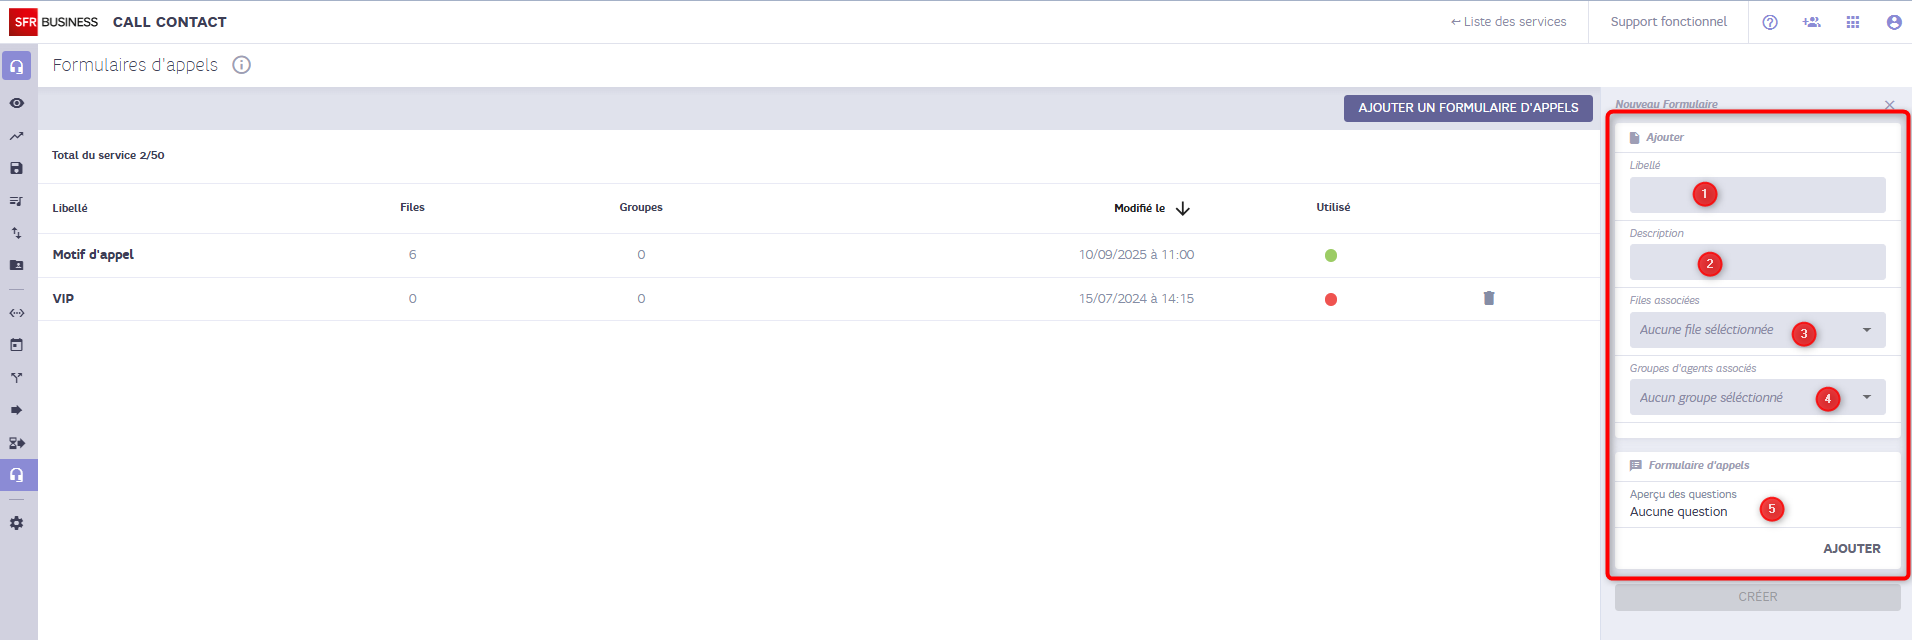Expand the Groupes d'agents associés dropdown

(x=1866, y=398)
